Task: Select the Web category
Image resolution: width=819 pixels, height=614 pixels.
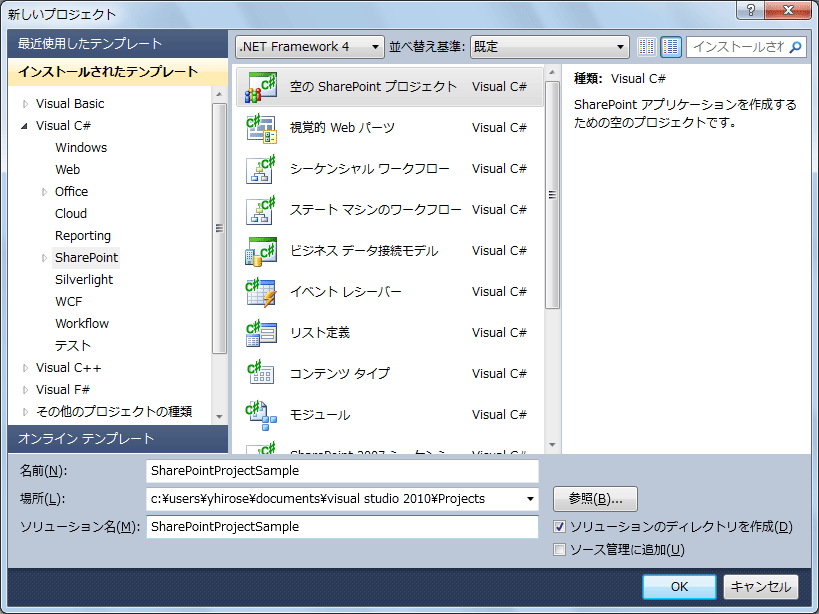Action: [x=68, y=170]
